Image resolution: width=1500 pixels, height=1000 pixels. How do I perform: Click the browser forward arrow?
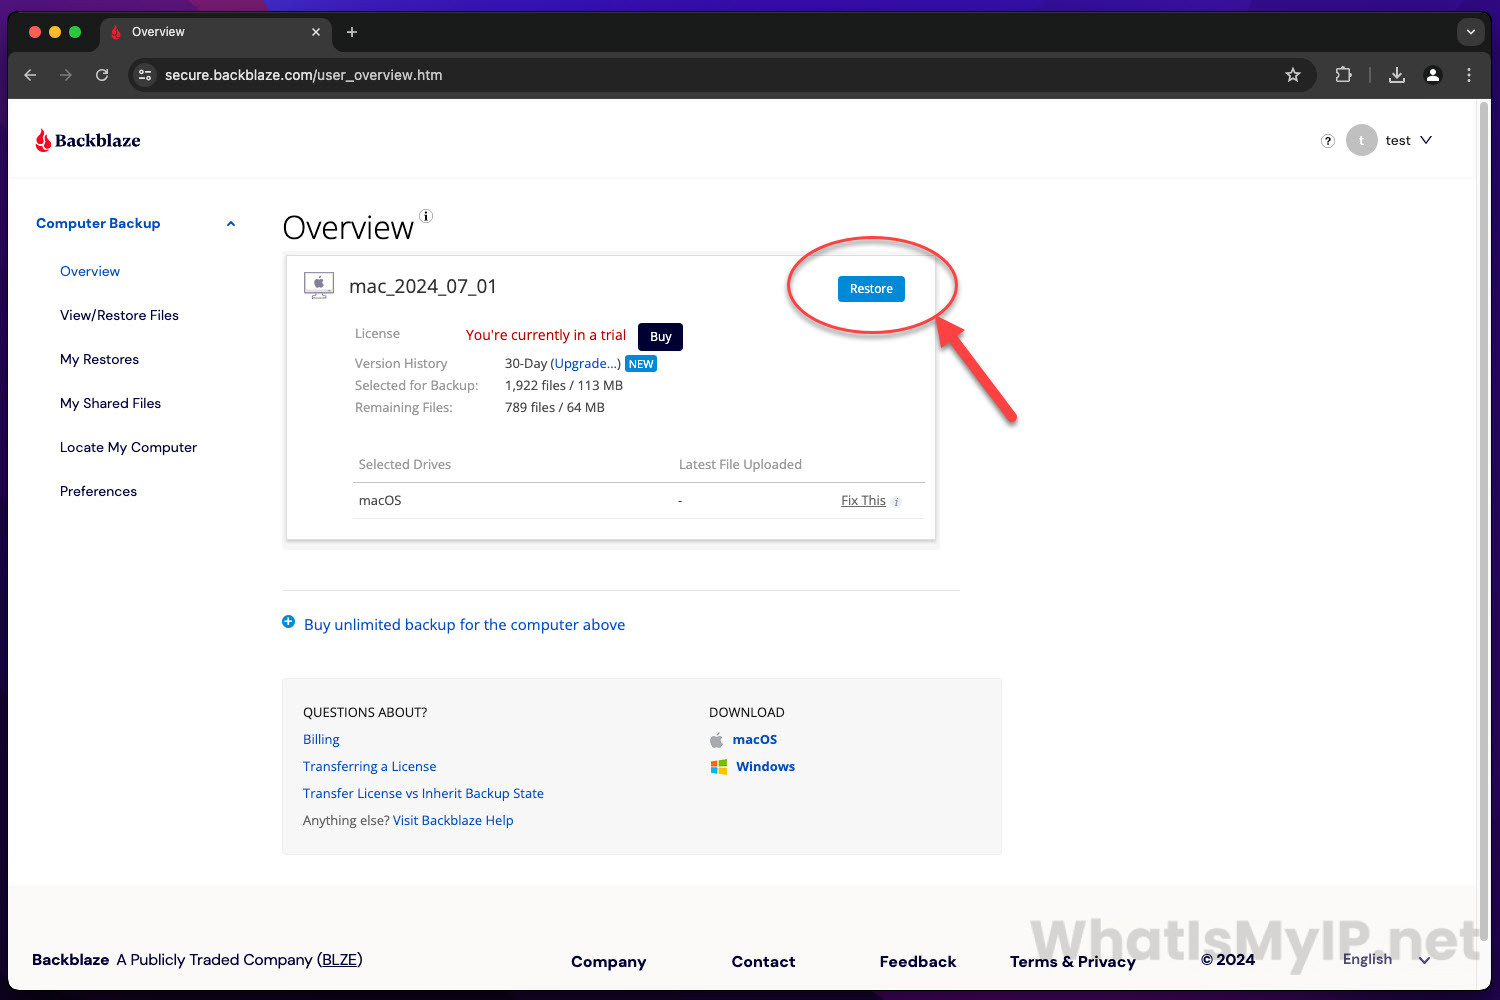point(66,75)
